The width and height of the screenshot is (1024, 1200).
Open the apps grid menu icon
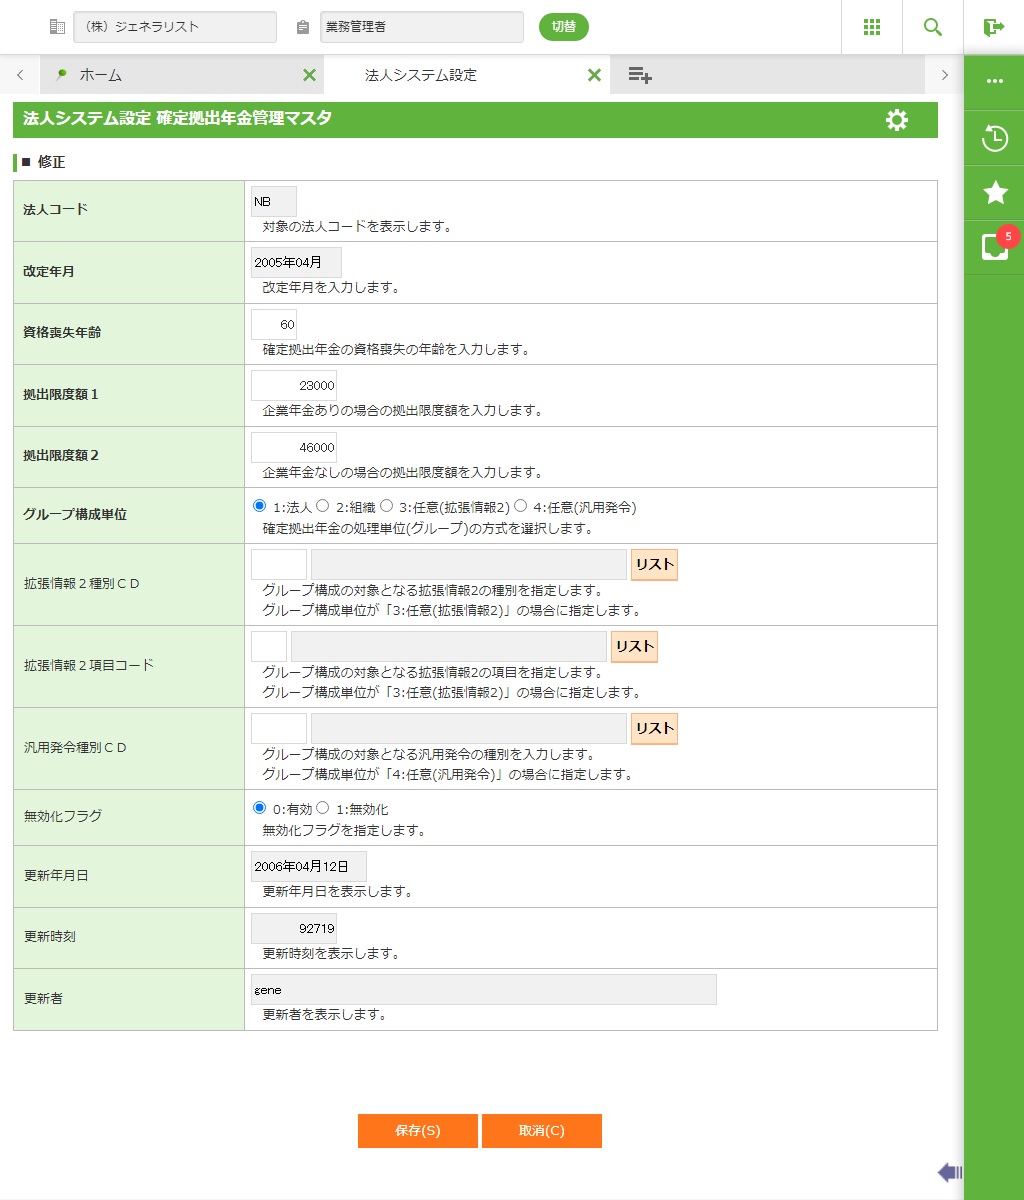coord(872,27)
